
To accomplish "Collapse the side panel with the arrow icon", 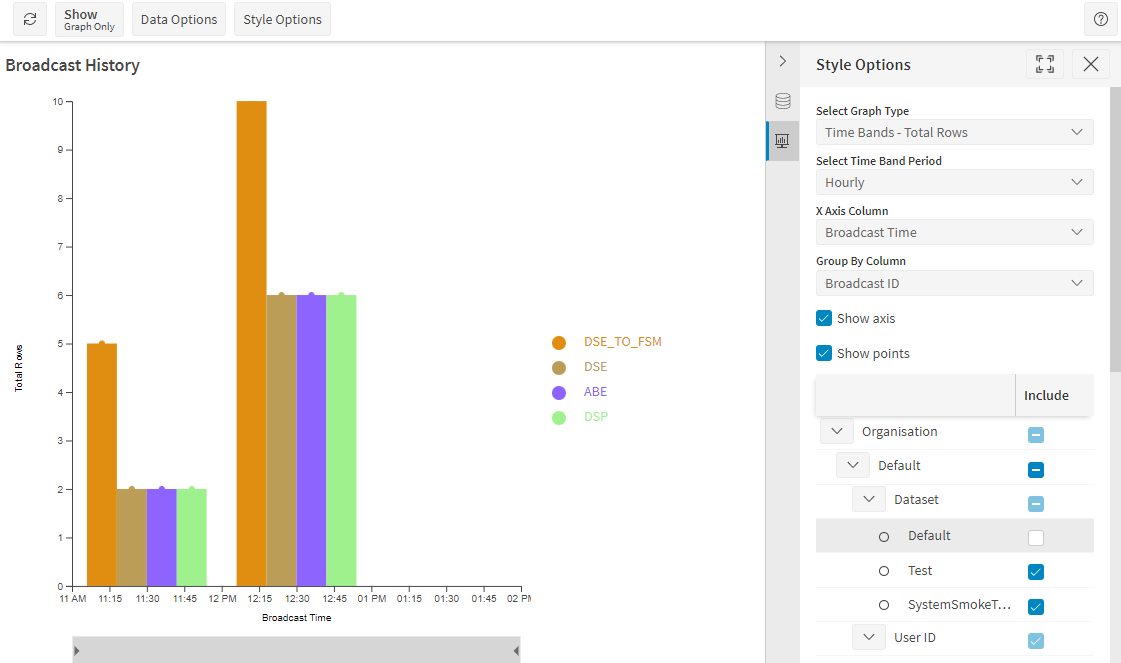I will tap(783, 62).
